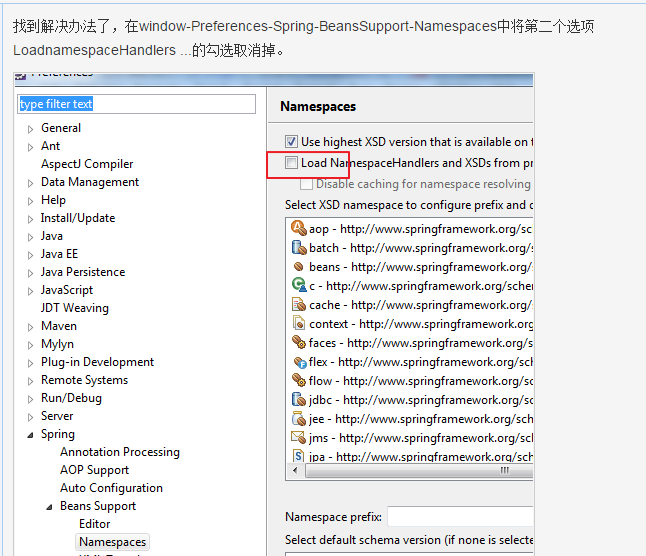
Task: Expand the Plug-in Development node
Action: pos(30,363)
